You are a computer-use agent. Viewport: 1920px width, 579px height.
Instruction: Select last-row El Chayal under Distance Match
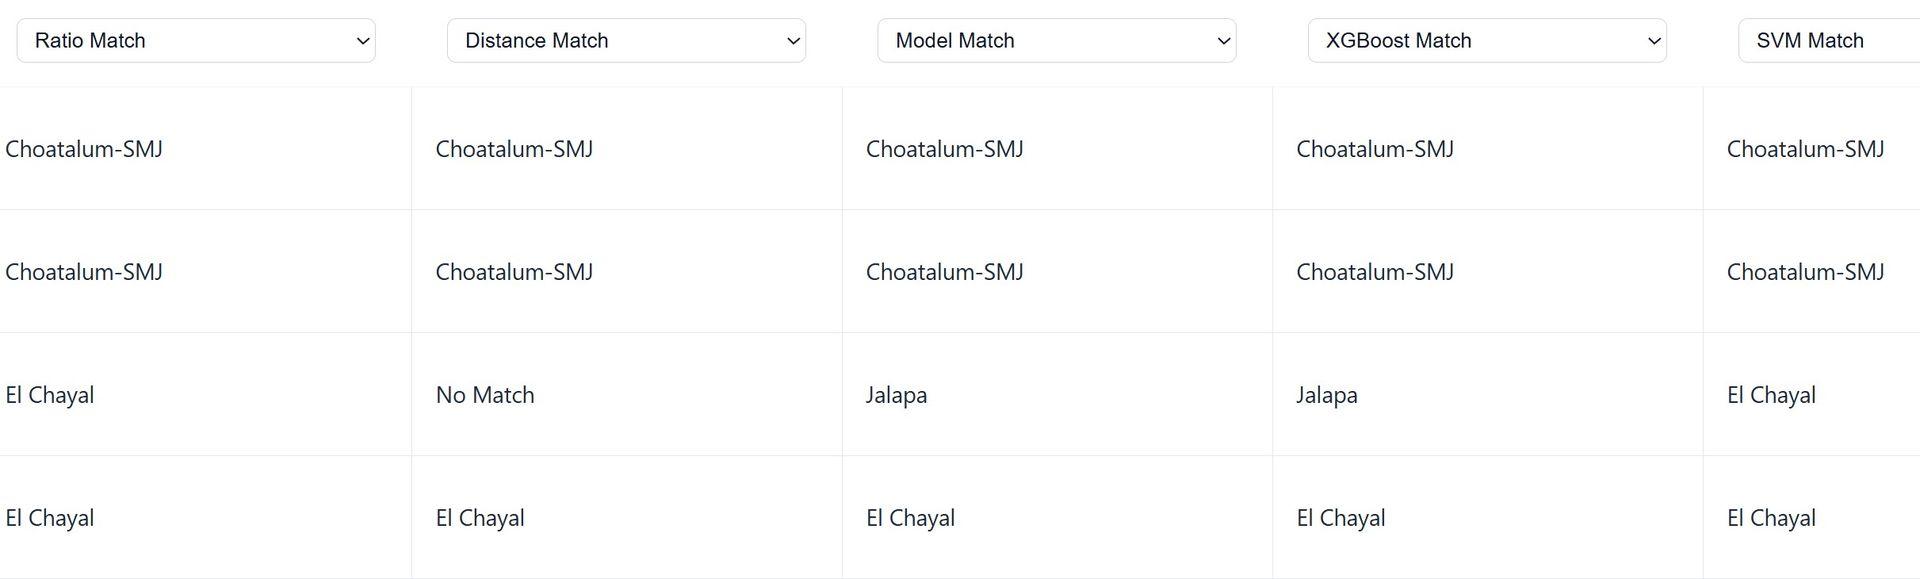(480, 518)
